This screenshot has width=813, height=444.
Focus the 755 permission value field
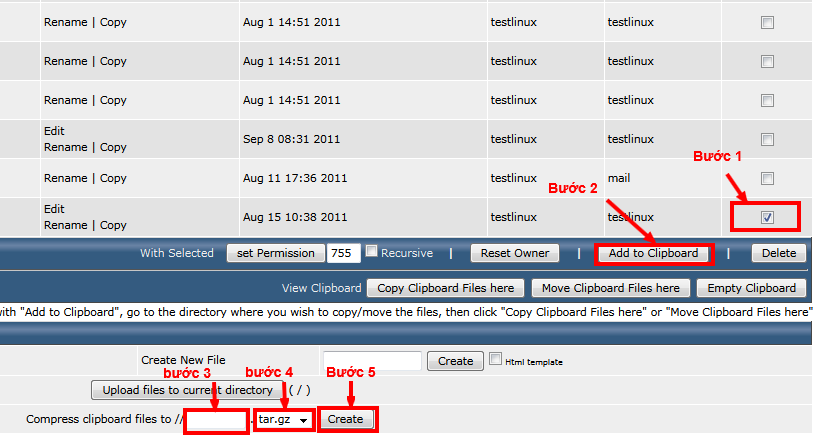(342, 253)
